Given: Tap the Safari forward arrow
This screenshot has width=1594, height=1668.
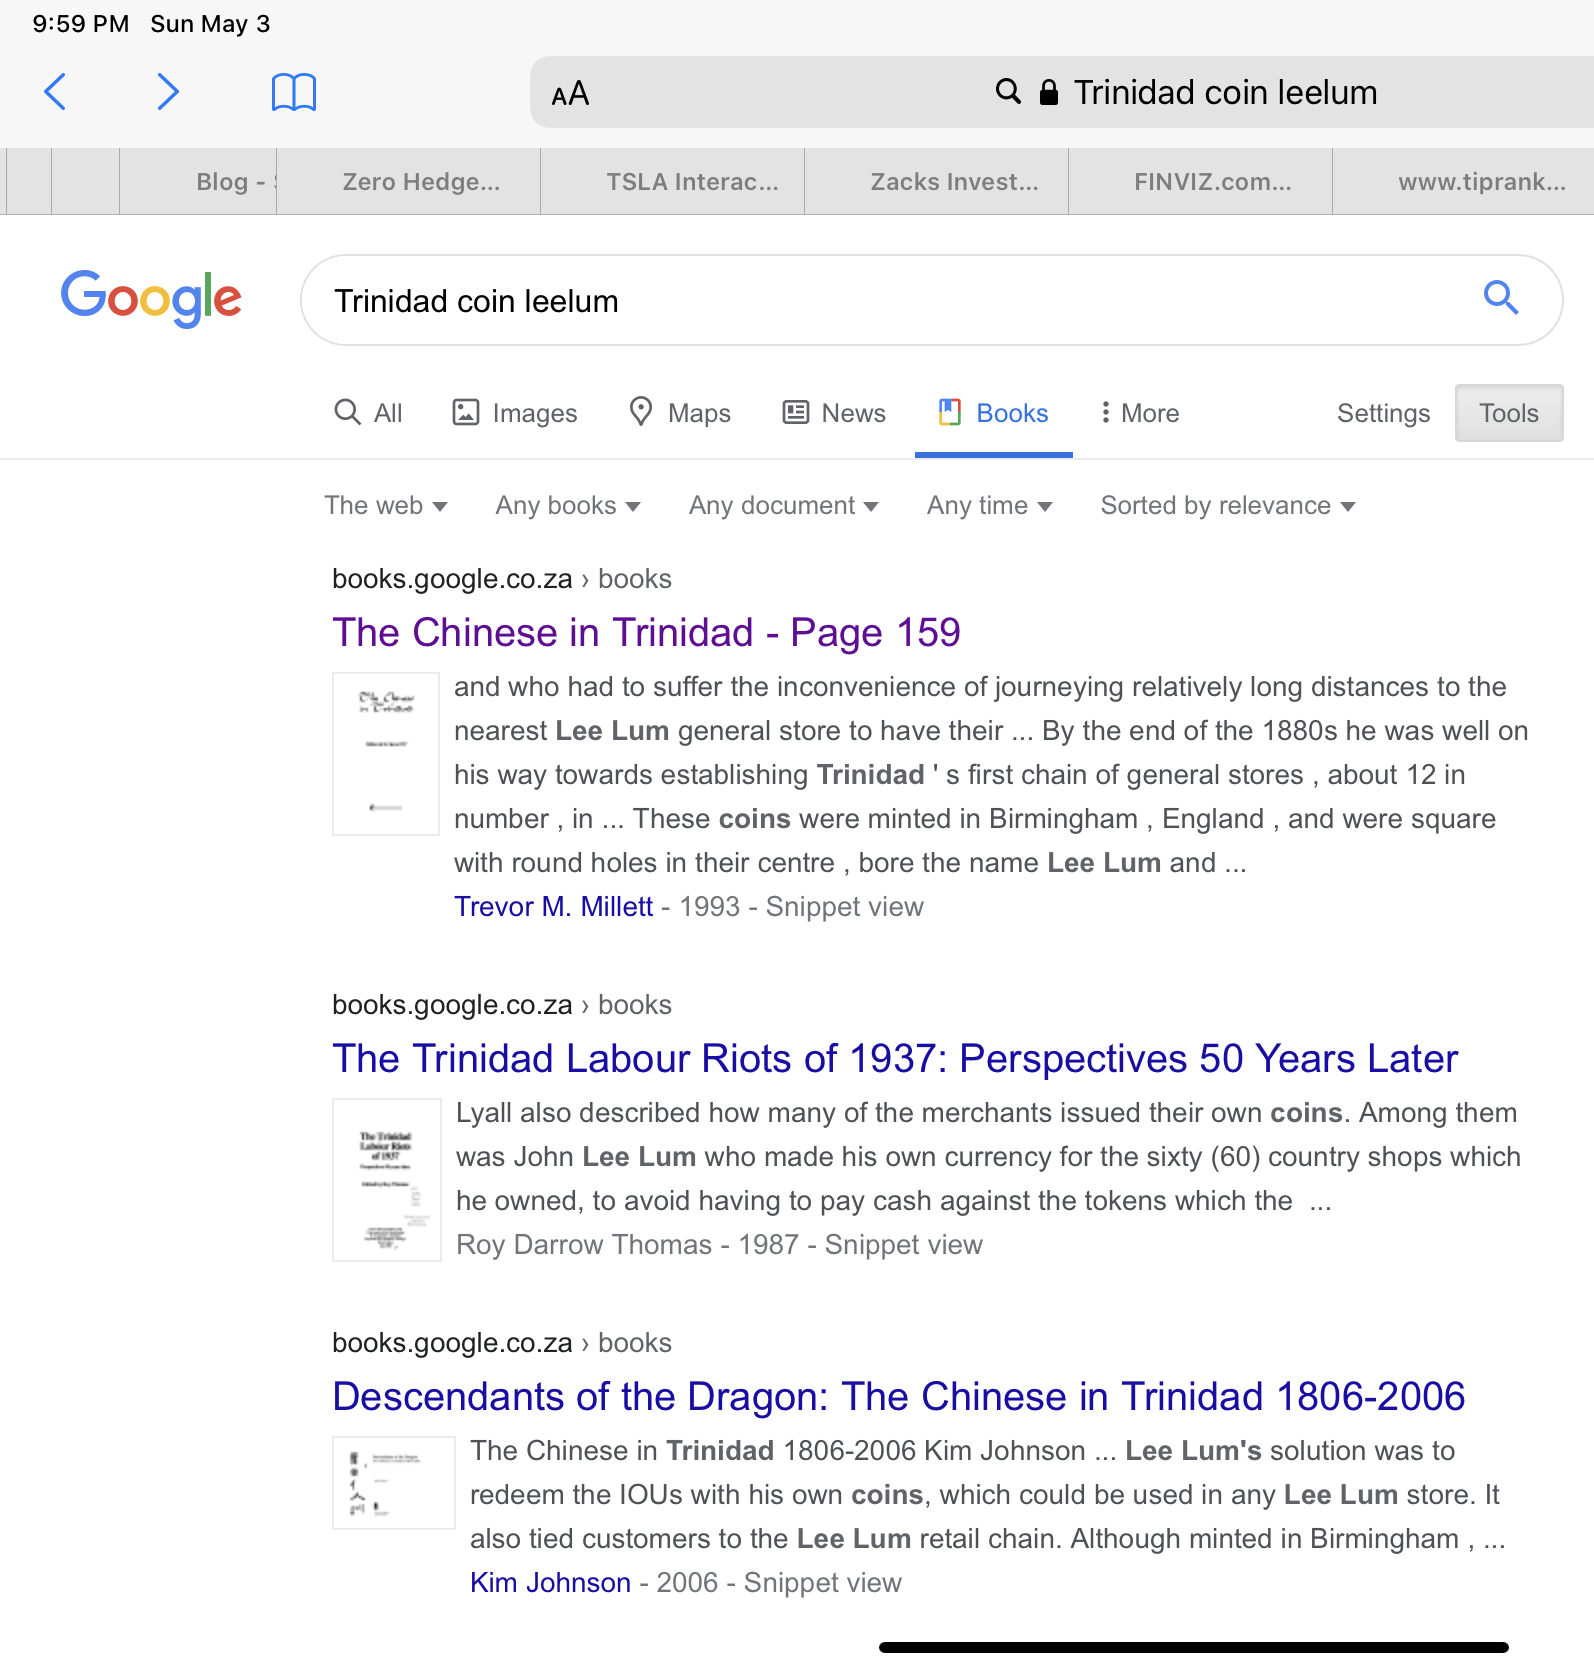Looking at the screenshot, I should [168, 92].
